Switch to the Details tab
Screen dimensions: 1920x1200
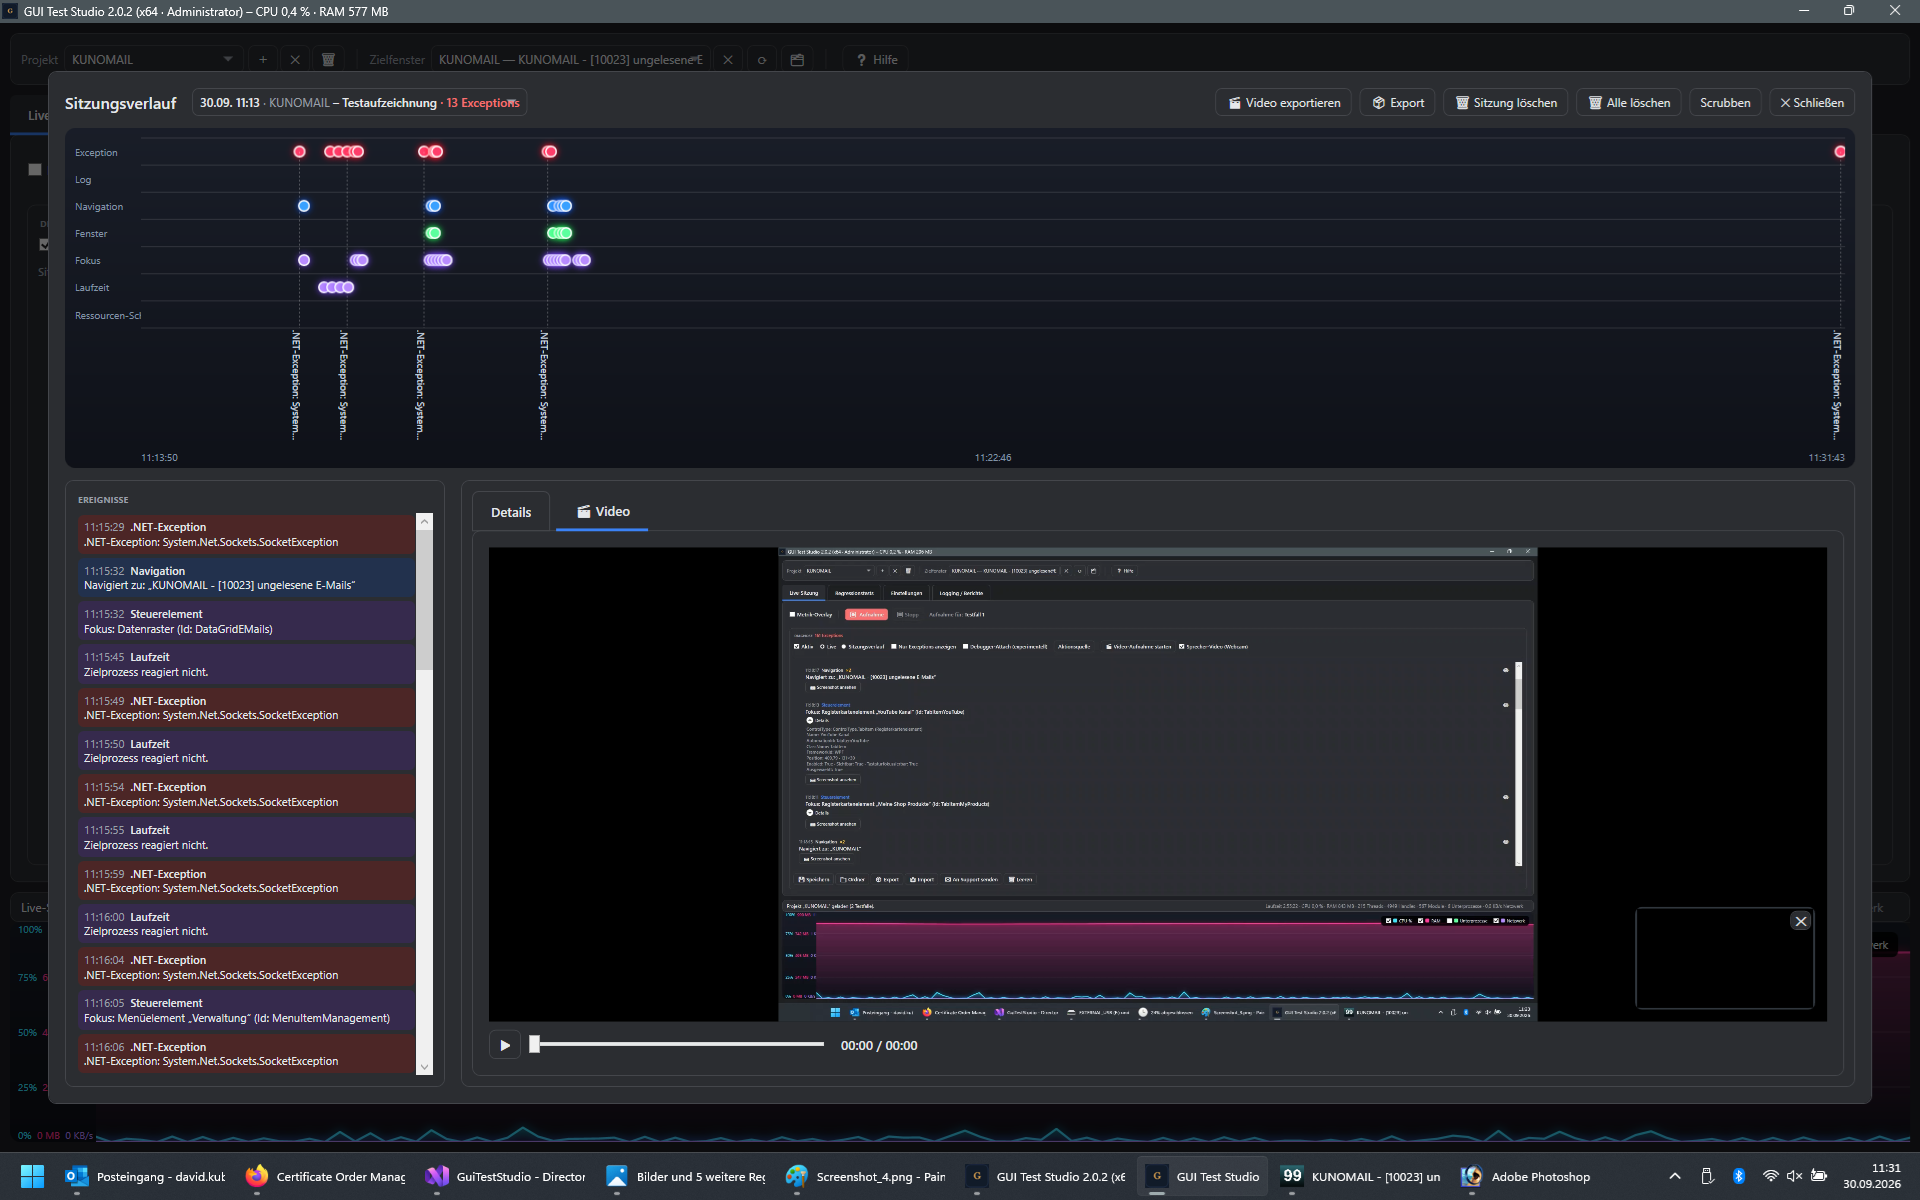(x=511, y=512)
